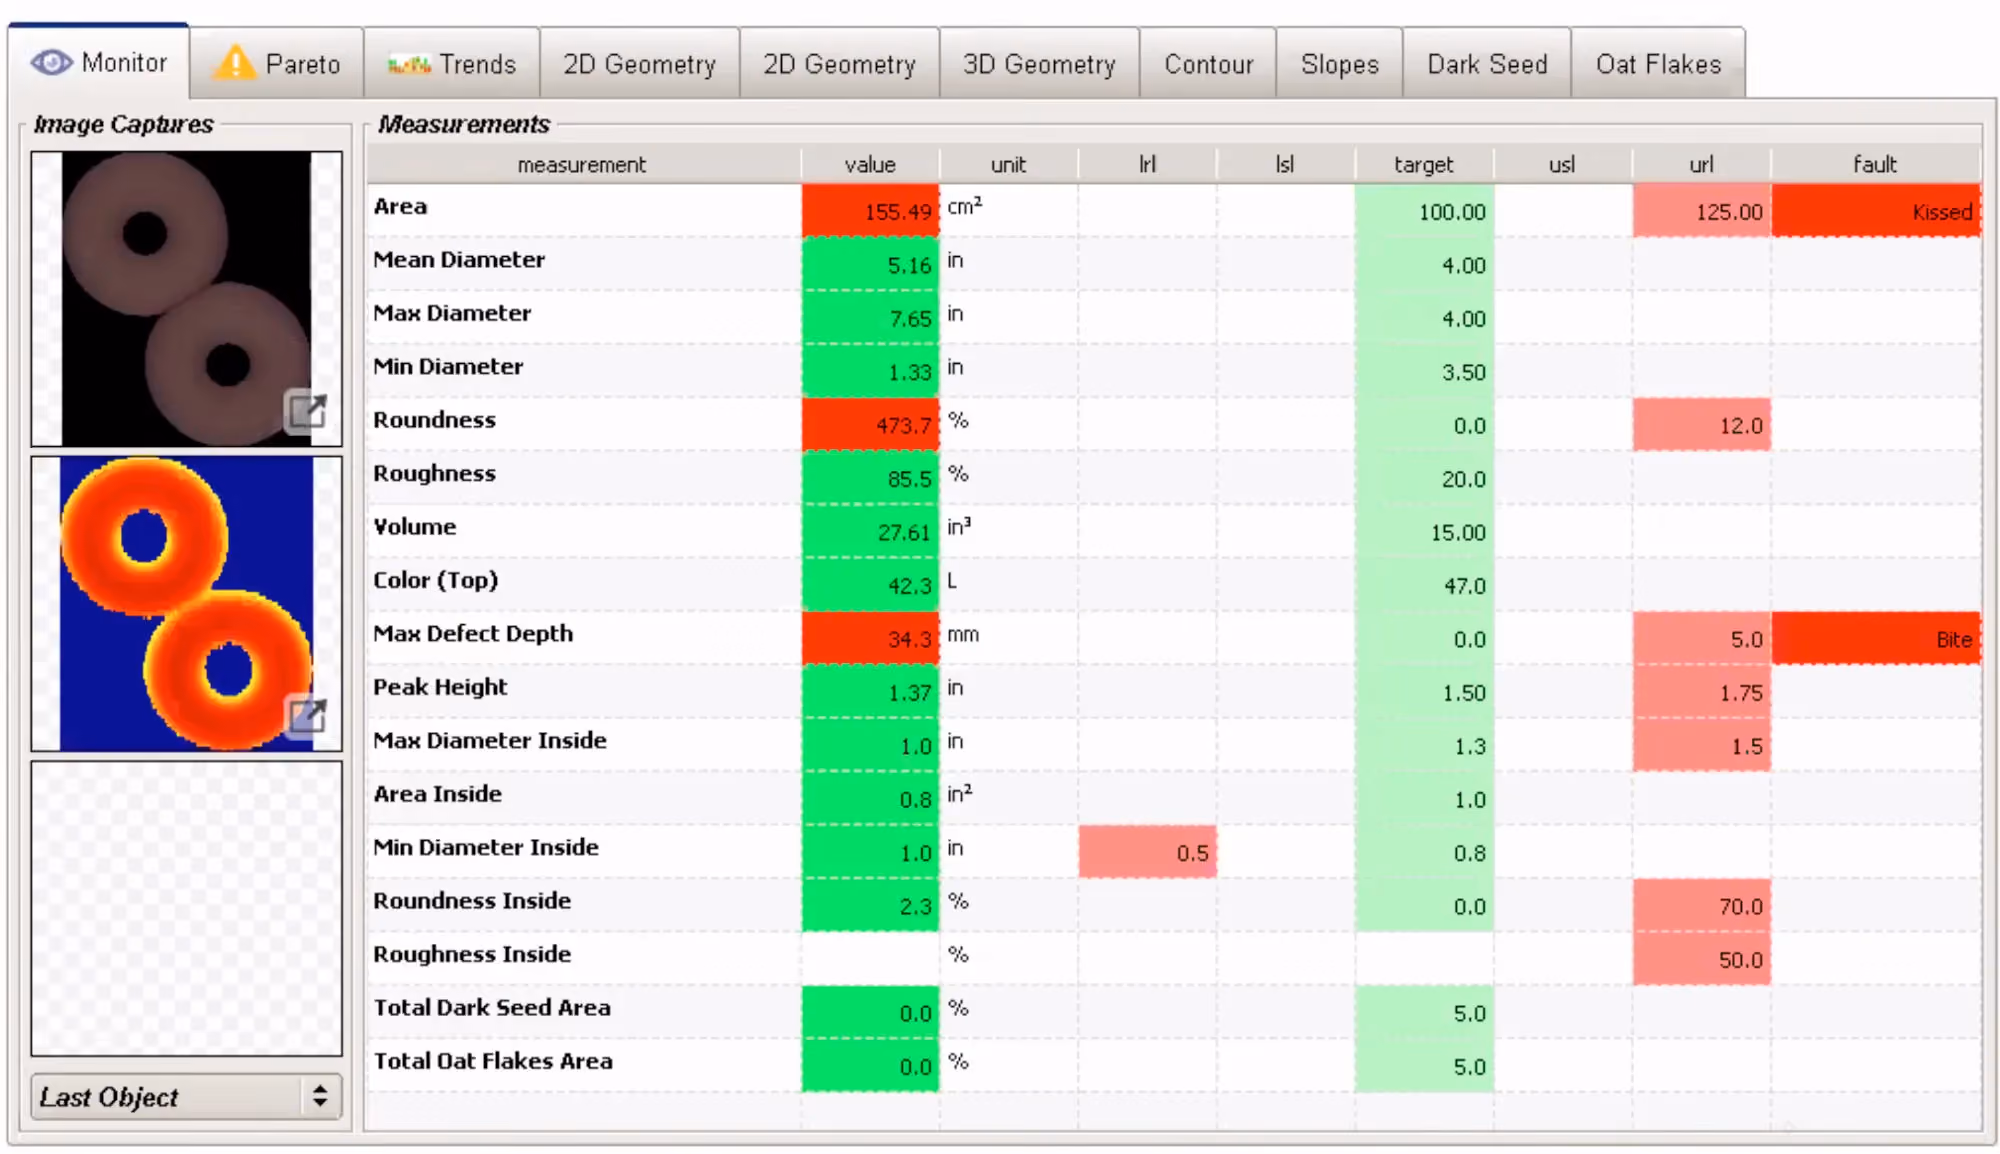Click the measurement column header
2000x1154 pixels.
click(583, 165)
